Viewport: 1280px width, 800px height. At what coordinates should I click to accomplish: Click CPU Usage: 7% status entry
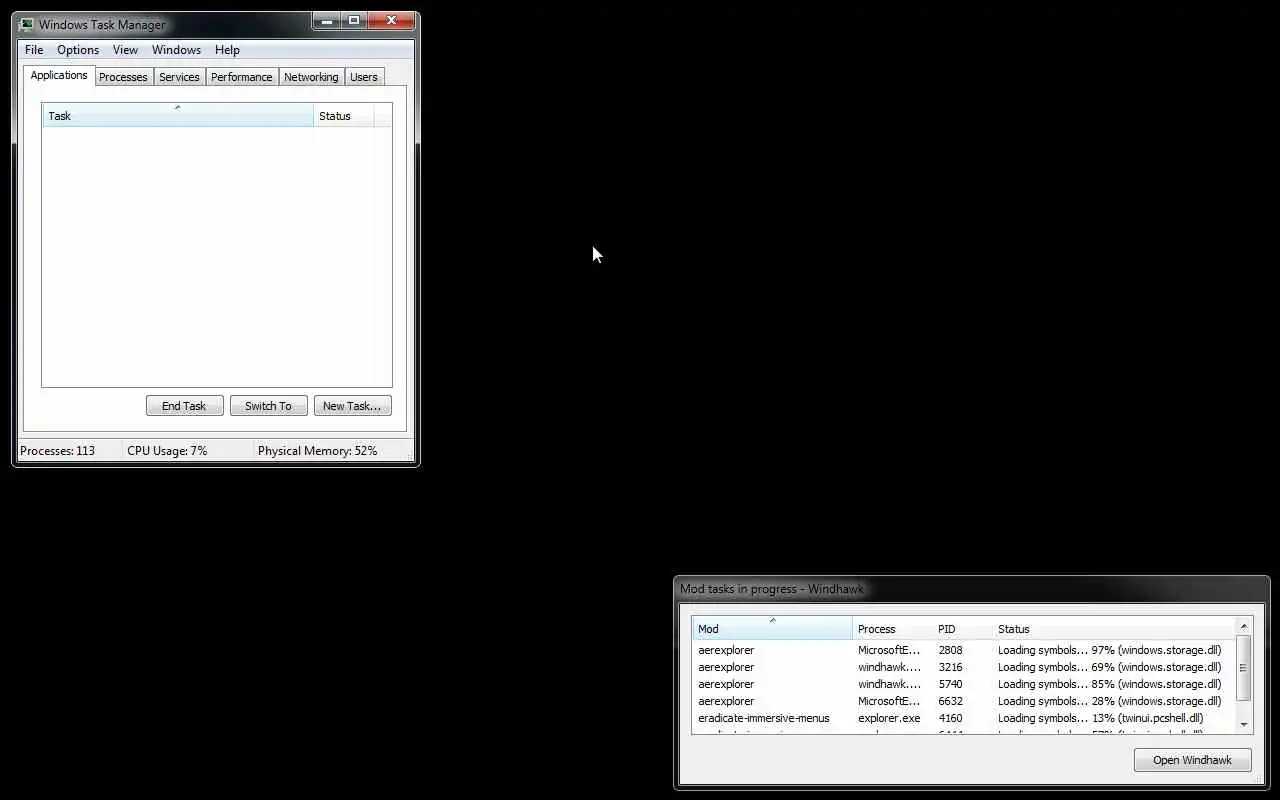click(x=167, y=451)
